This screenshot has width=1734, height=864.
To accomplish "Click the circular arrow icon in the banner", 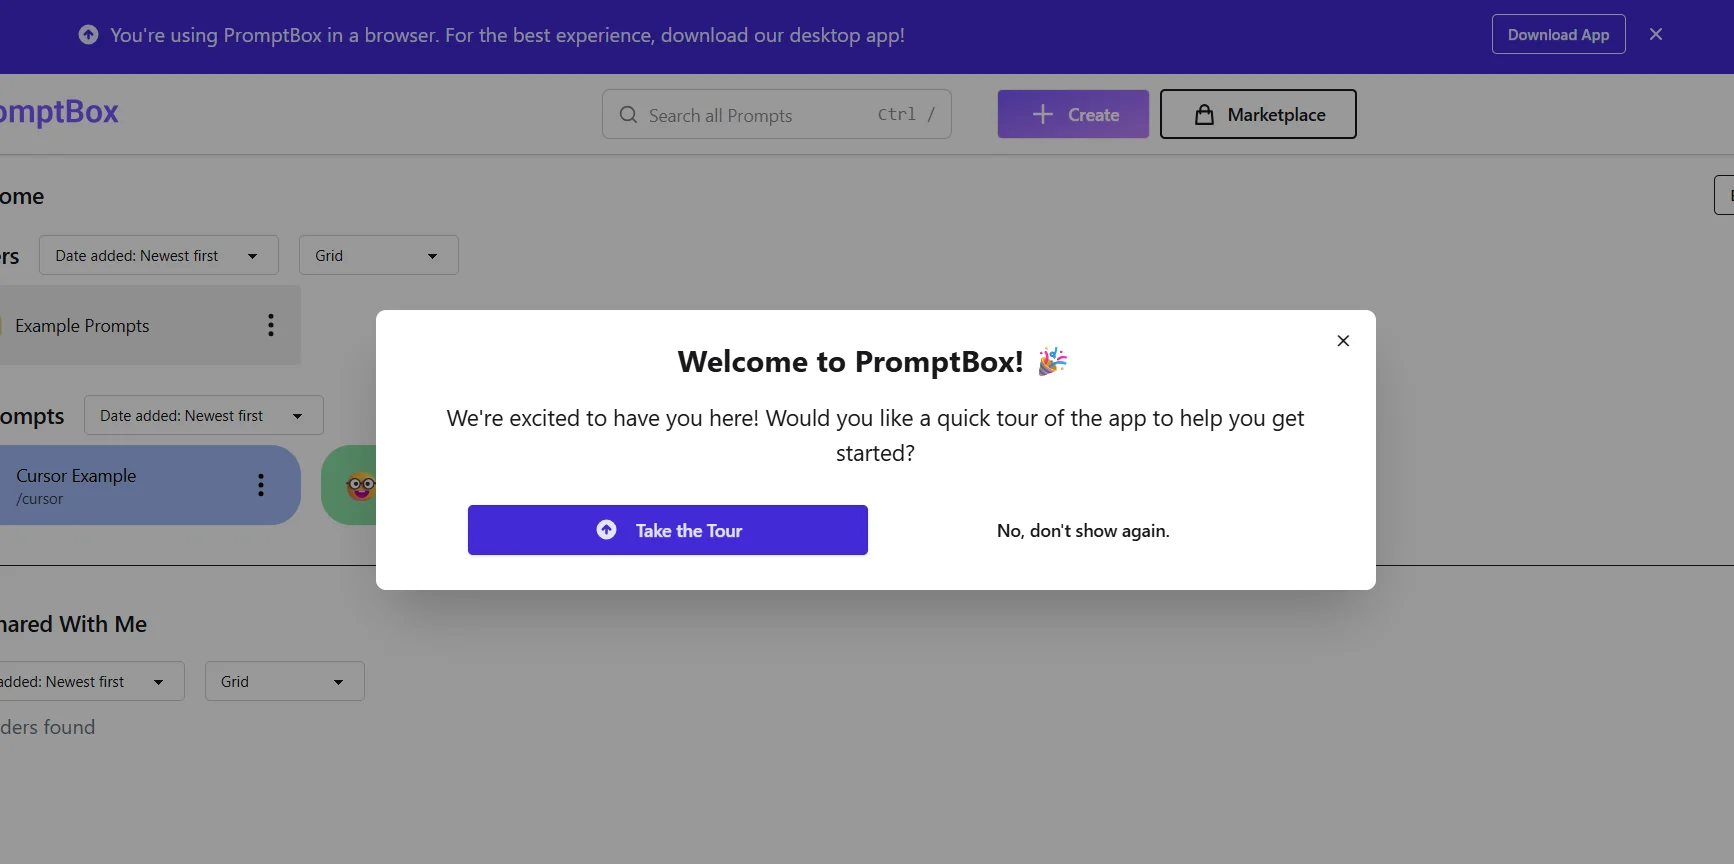I will [88, 34].
